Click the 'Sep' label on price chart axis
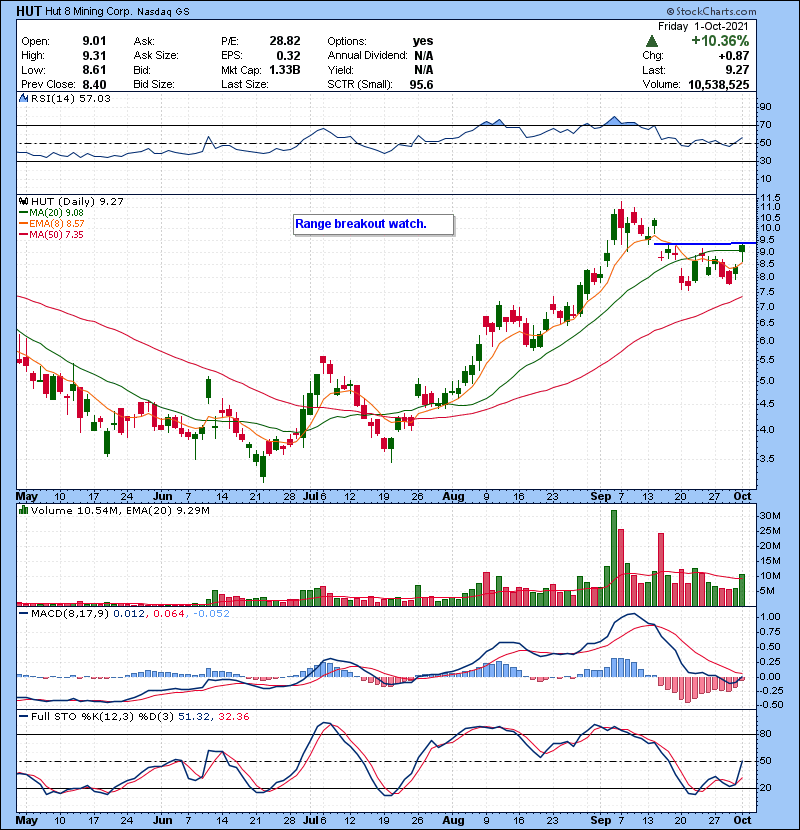 tap(600, 497)
